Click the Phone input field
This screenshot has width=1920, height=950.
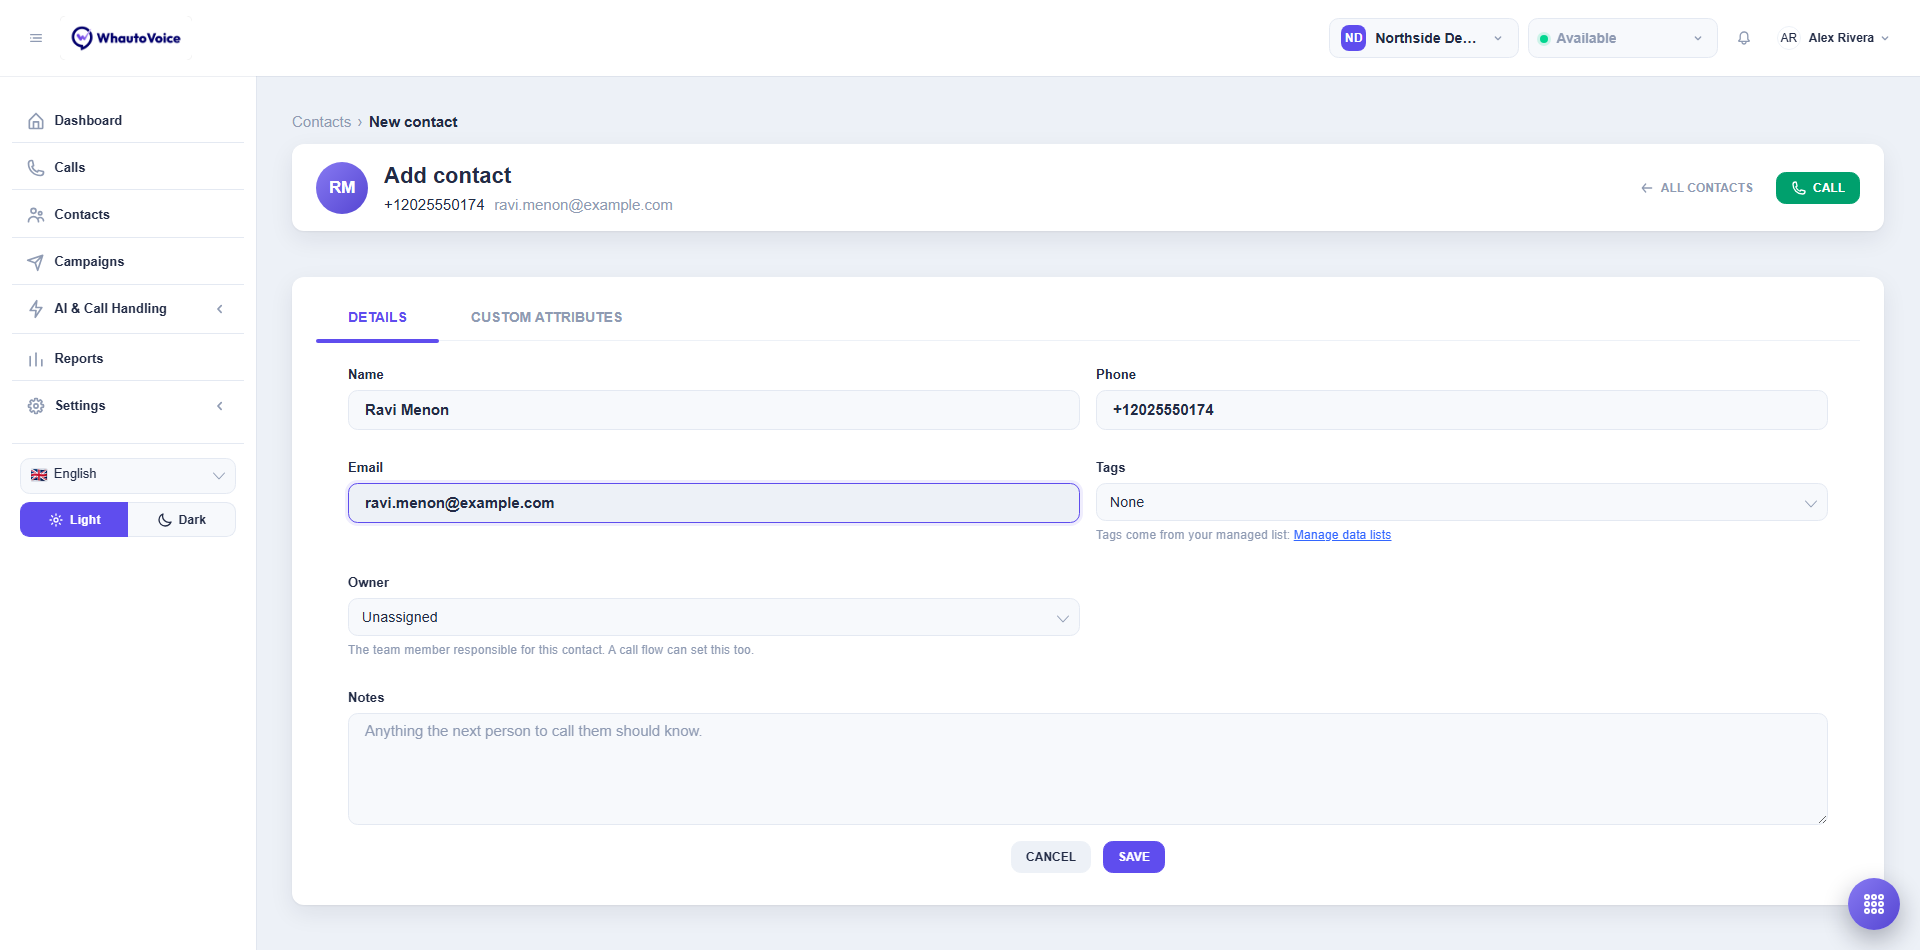[x=1461, y=410]
